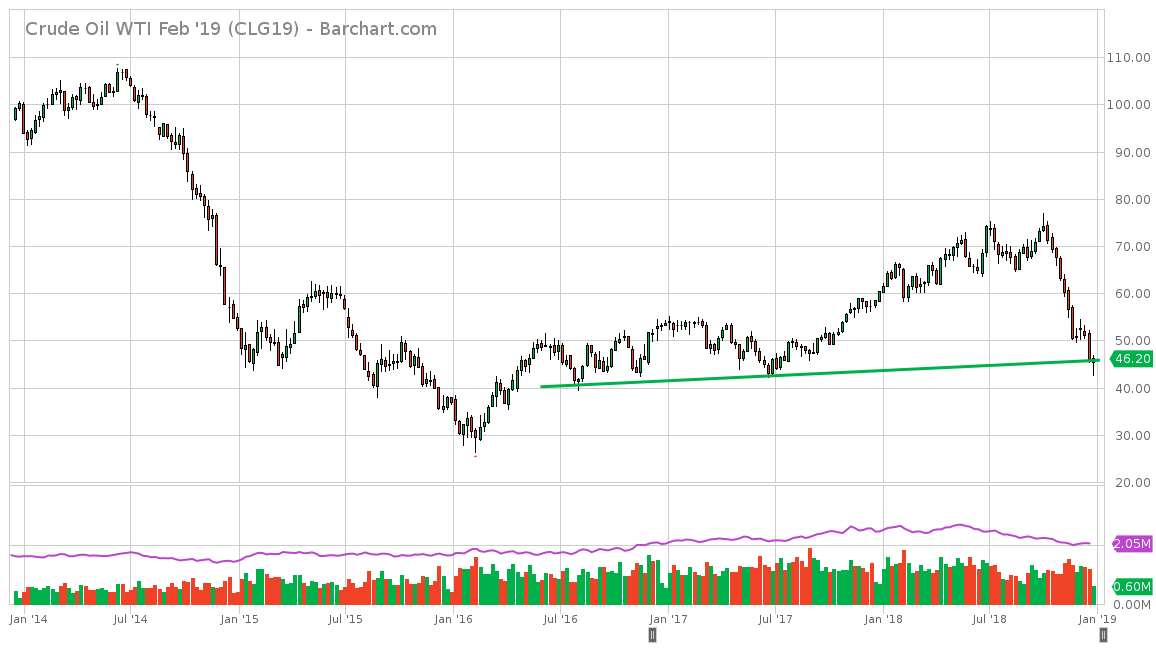
Task: Select the green high marker above the 2014 peak
Action: click(x=118, y=65)
